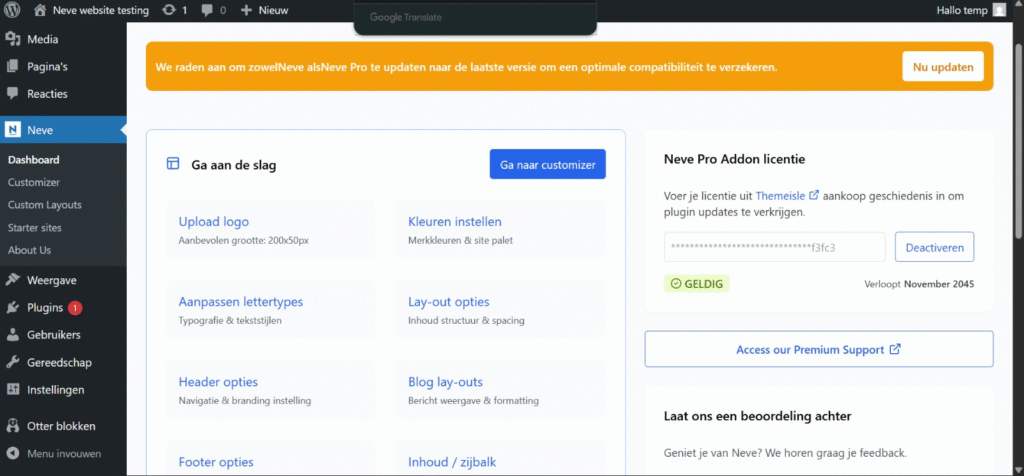Click the Ga naar customizer button
This screenshot has width=1024, height=476.
pos(547,165)
